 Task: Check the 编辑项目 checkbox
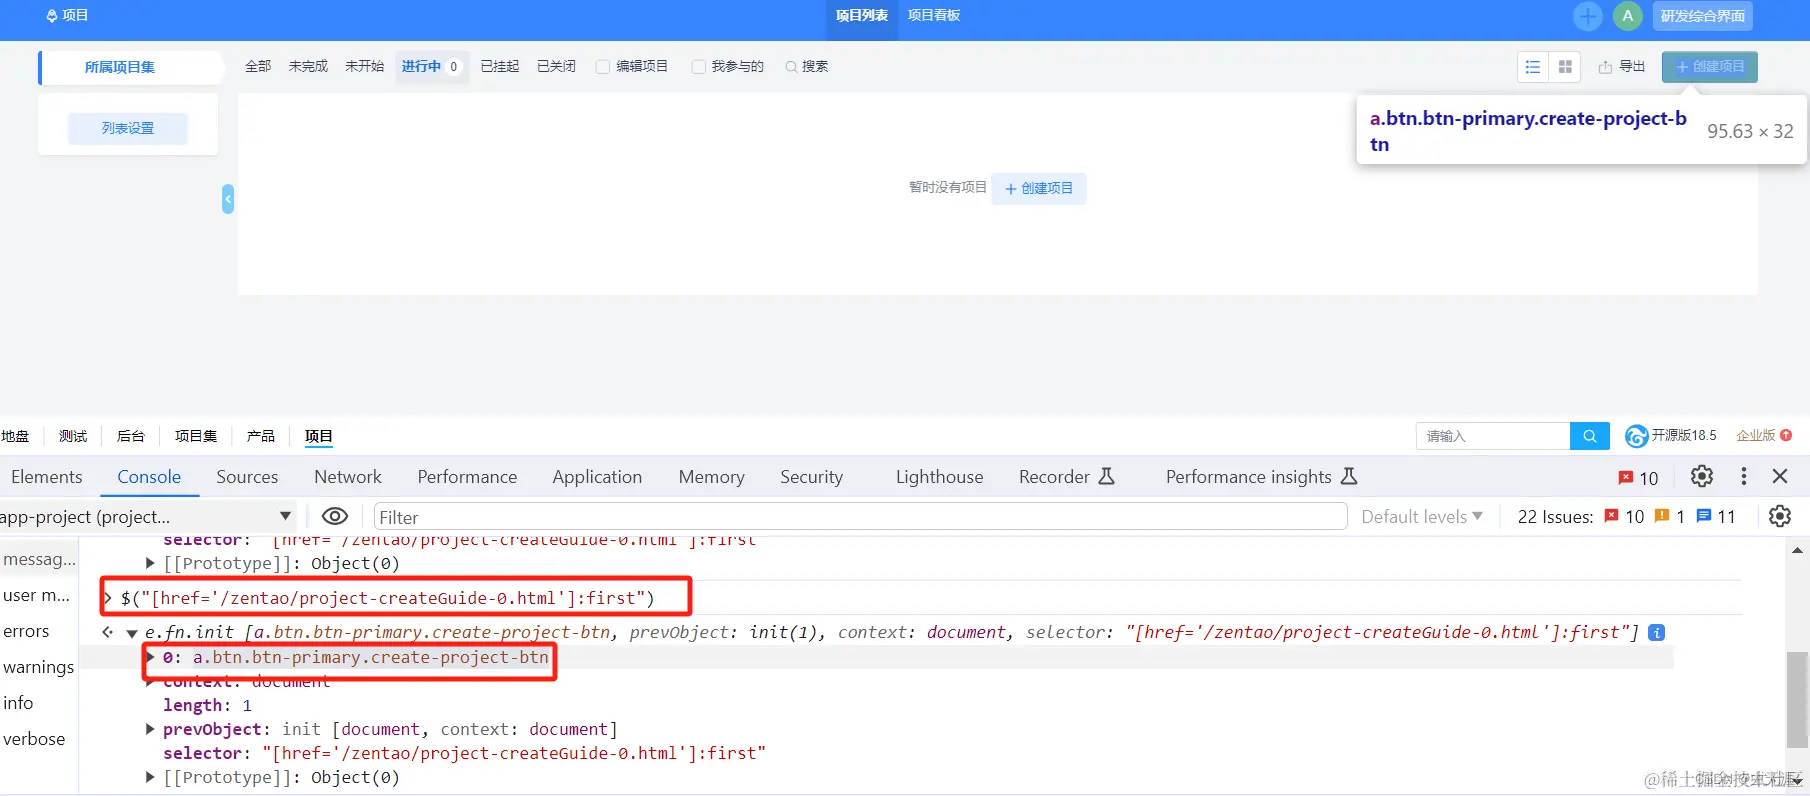point(603,67)
